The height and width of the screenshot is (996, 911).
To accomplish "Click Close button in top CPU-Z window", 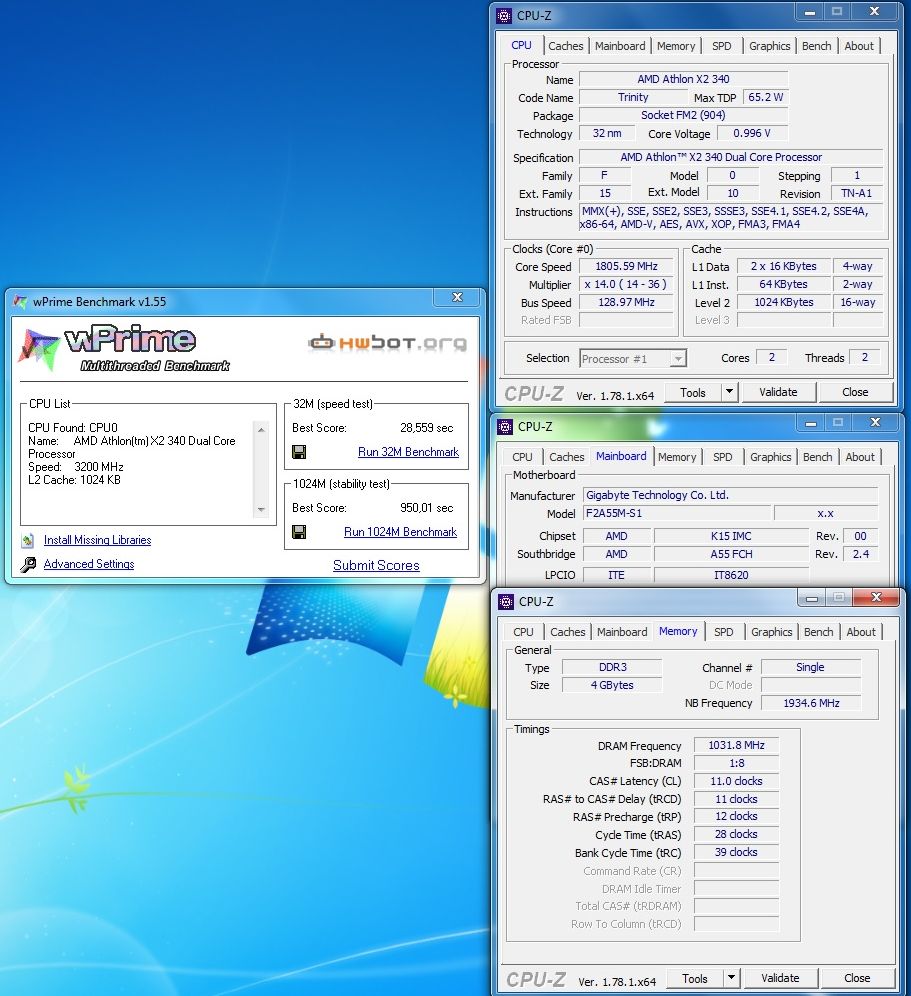I will pyautogui.click(x=855, y=392).
